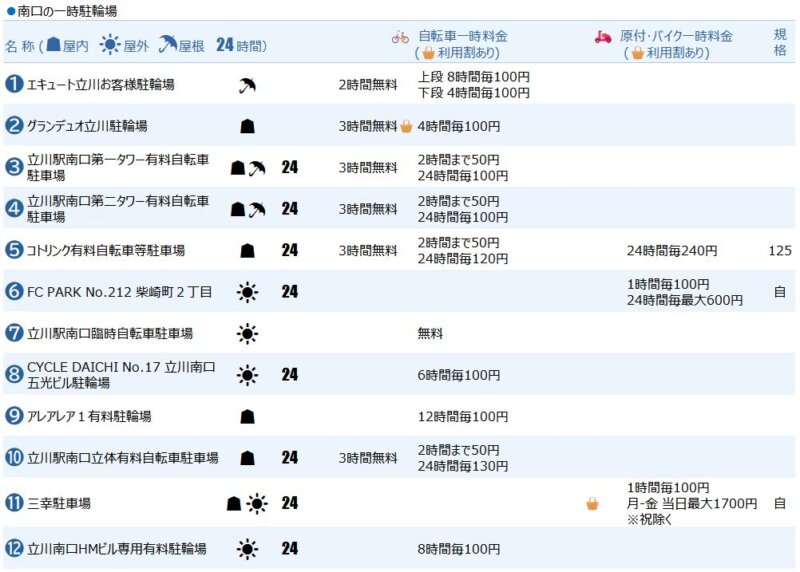Click 2時間無料 in エキュート立川 row
The height and width of the screenshot is (572, 800).
tap(368, 85)
